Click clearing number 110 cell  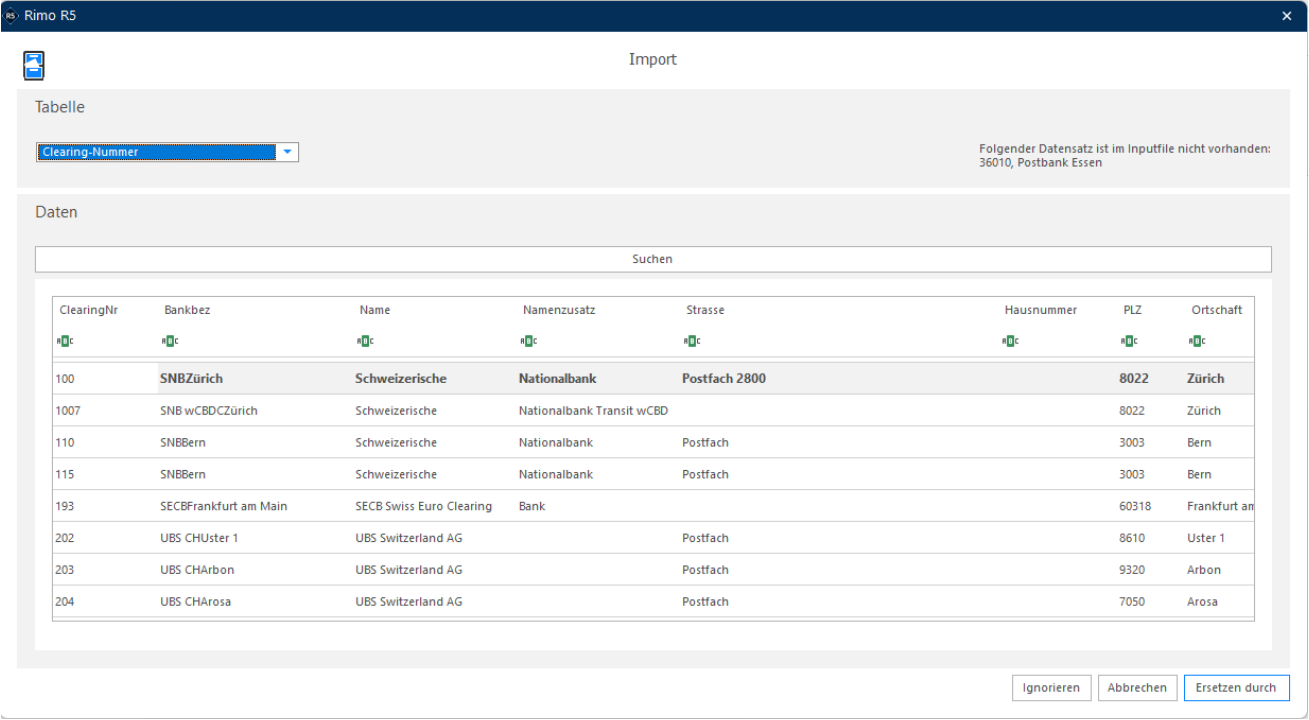[x=65, y=443]
